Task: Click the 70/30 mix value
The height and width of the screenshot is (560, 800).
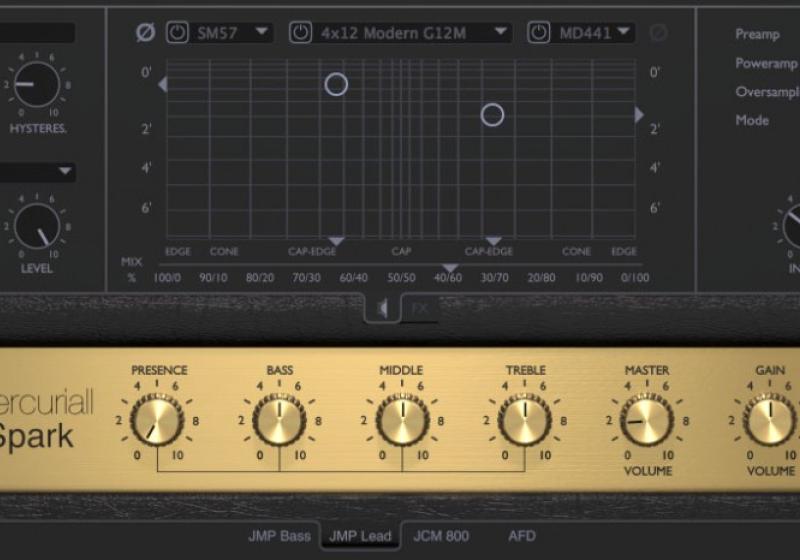Action: [306, 278]
